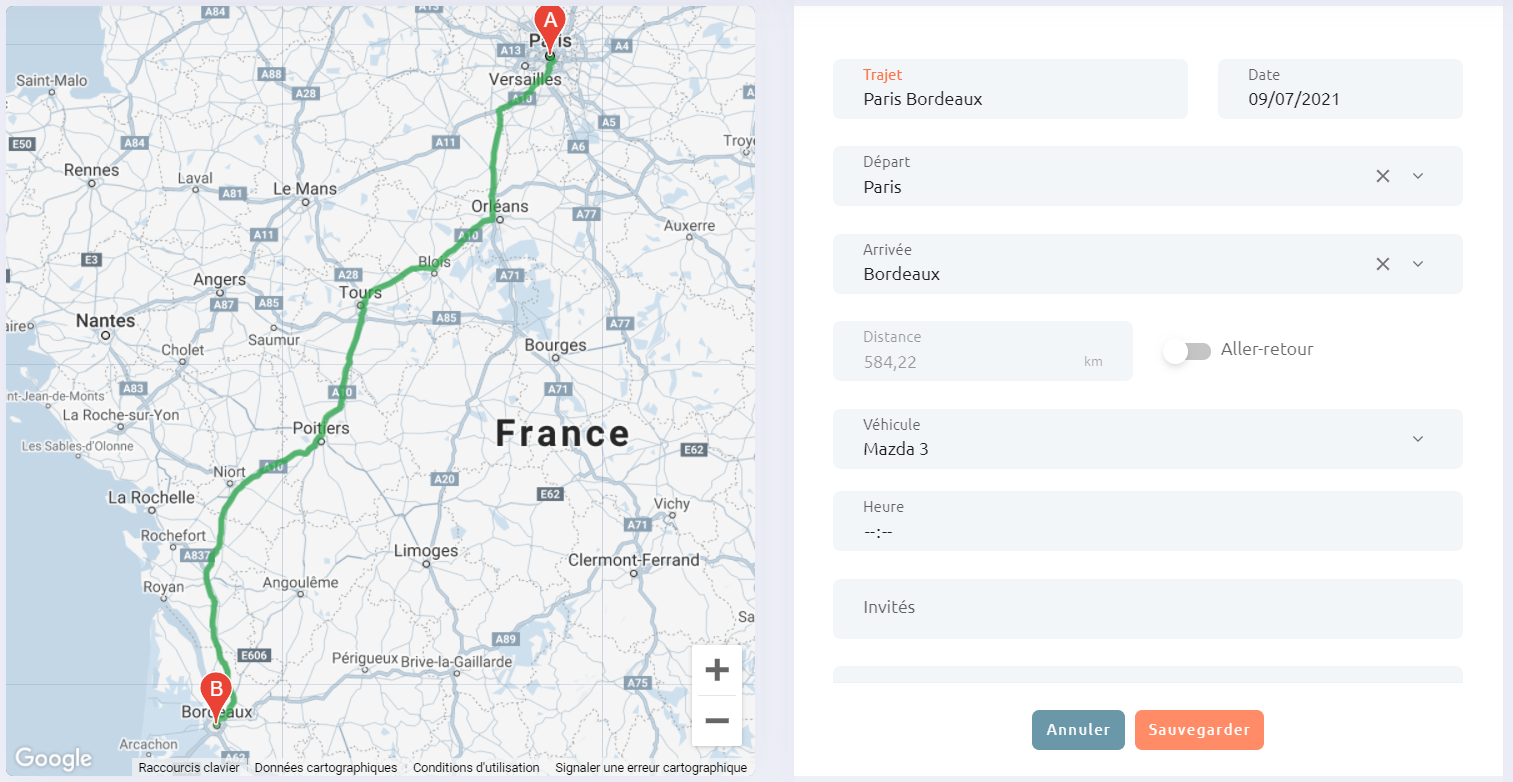Viewport: 1513px width, 782px height.
Task: Click the Invités field
Action: click(x=1147, y=608)
